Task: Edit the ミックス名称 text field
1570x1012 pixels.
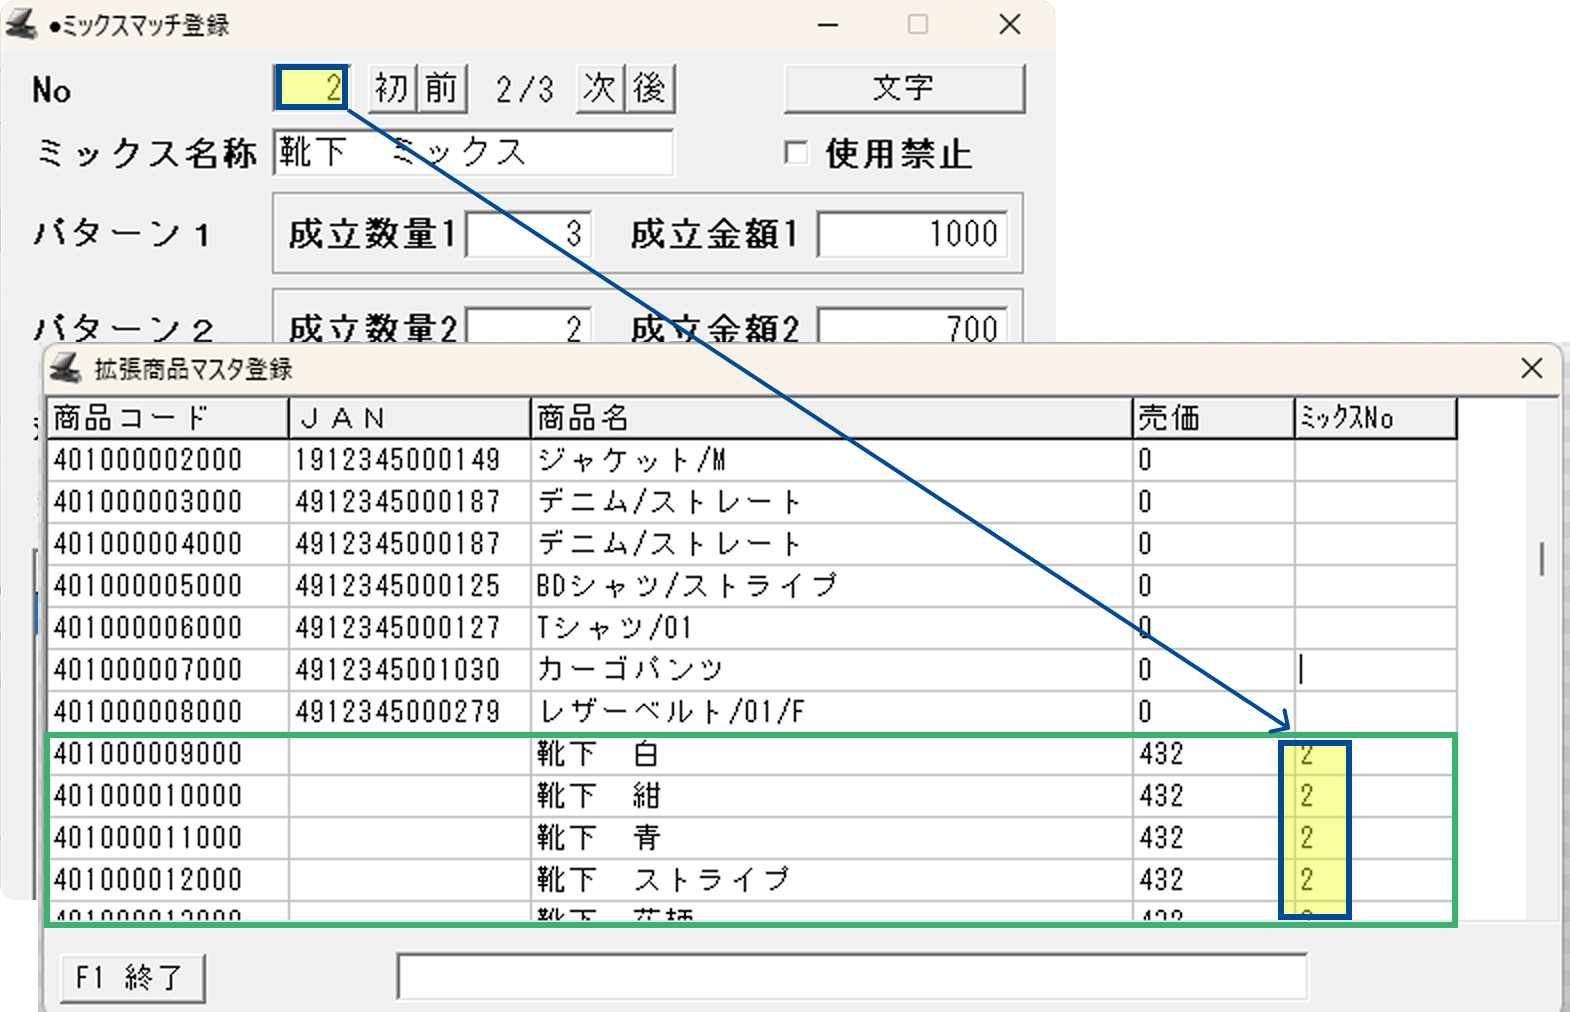Action: click(x=472, y=153)
